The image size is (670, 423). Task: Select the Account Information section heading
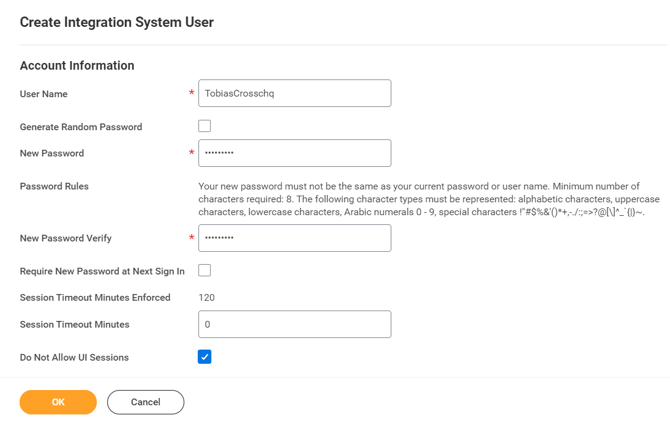pos(77,66)
